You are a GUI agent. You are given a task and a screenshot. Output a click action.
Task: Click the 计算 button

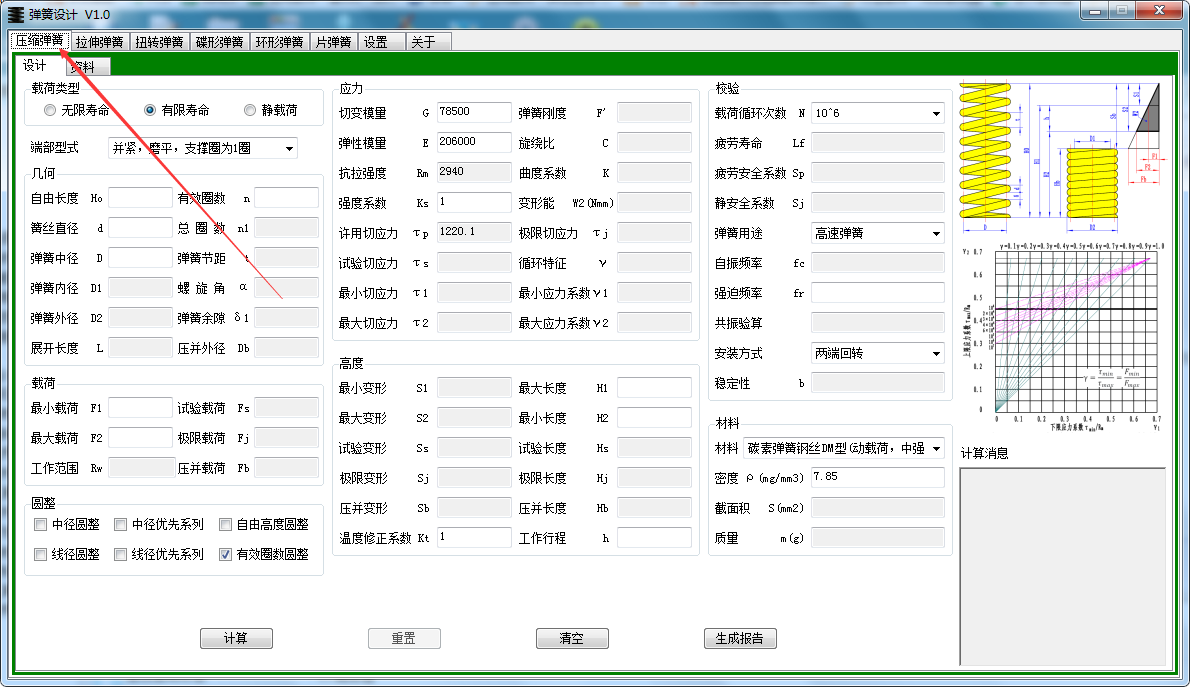pos(236,638)
